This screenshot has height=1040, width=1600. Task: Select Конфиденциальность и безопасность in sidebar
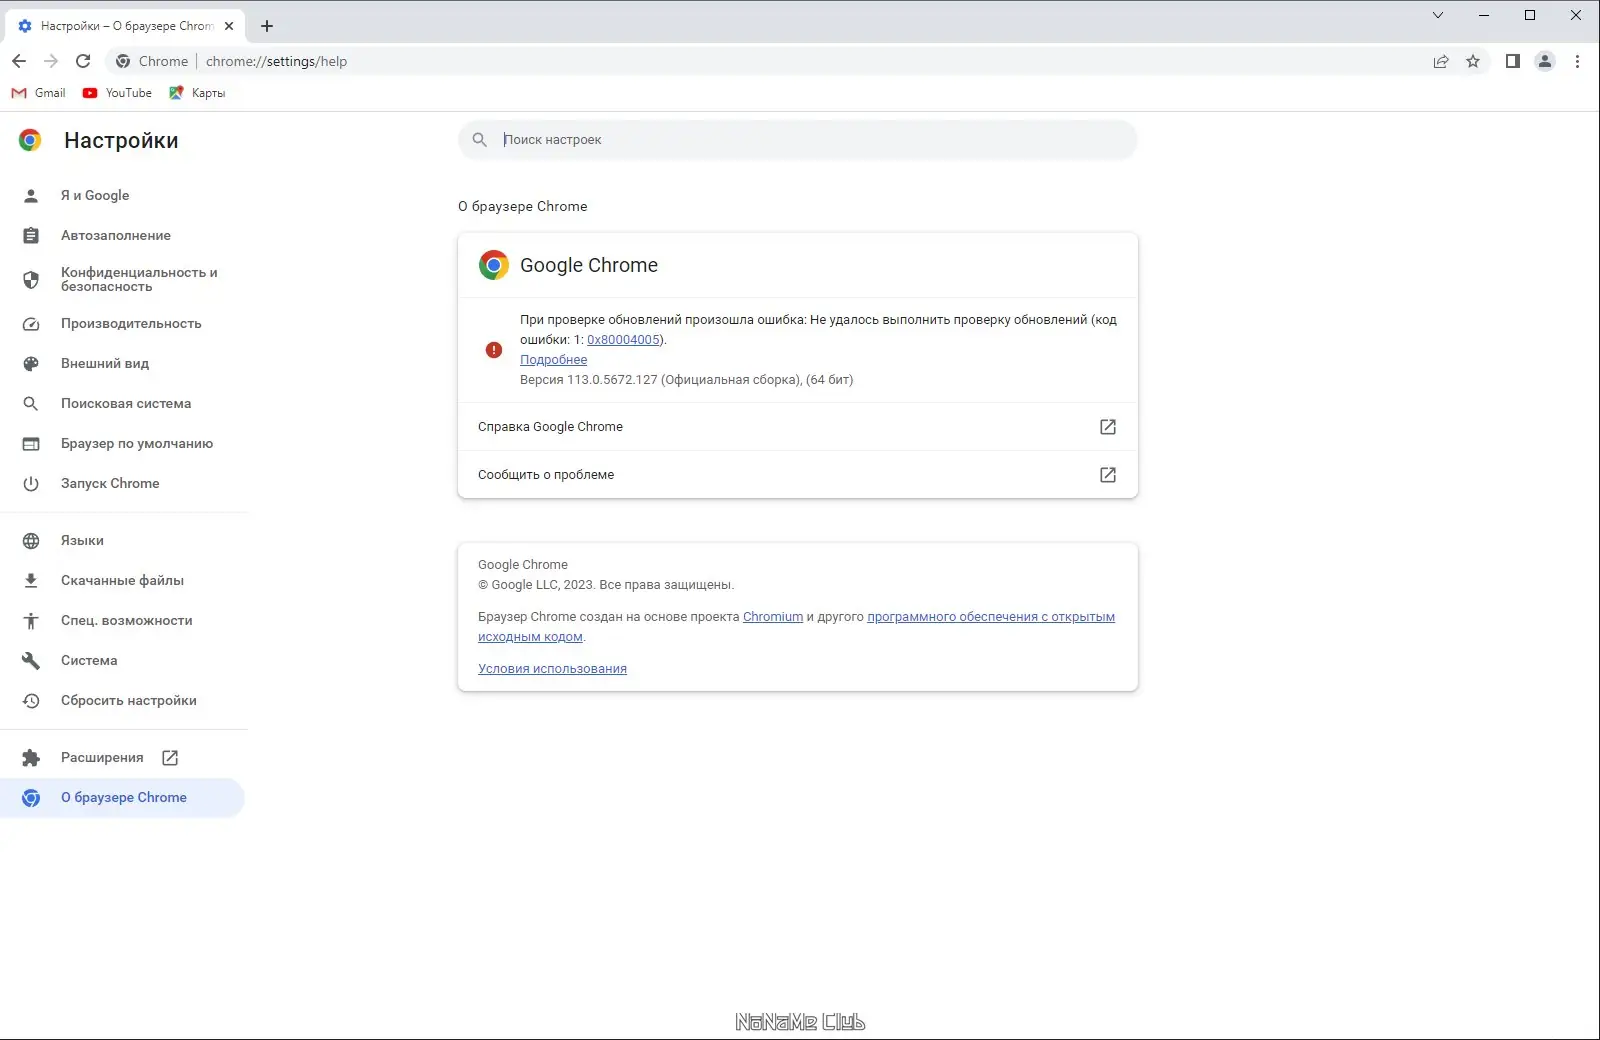(x=138, y=279)
